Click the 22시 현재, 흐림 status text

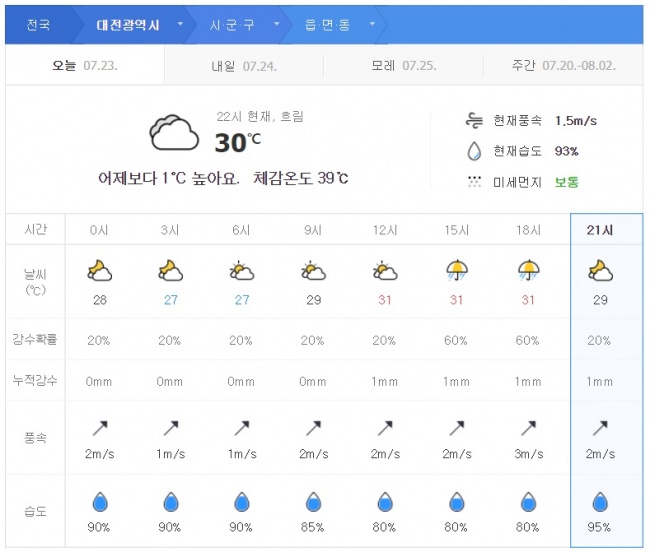pyautogui.click(x=260, y=116)
